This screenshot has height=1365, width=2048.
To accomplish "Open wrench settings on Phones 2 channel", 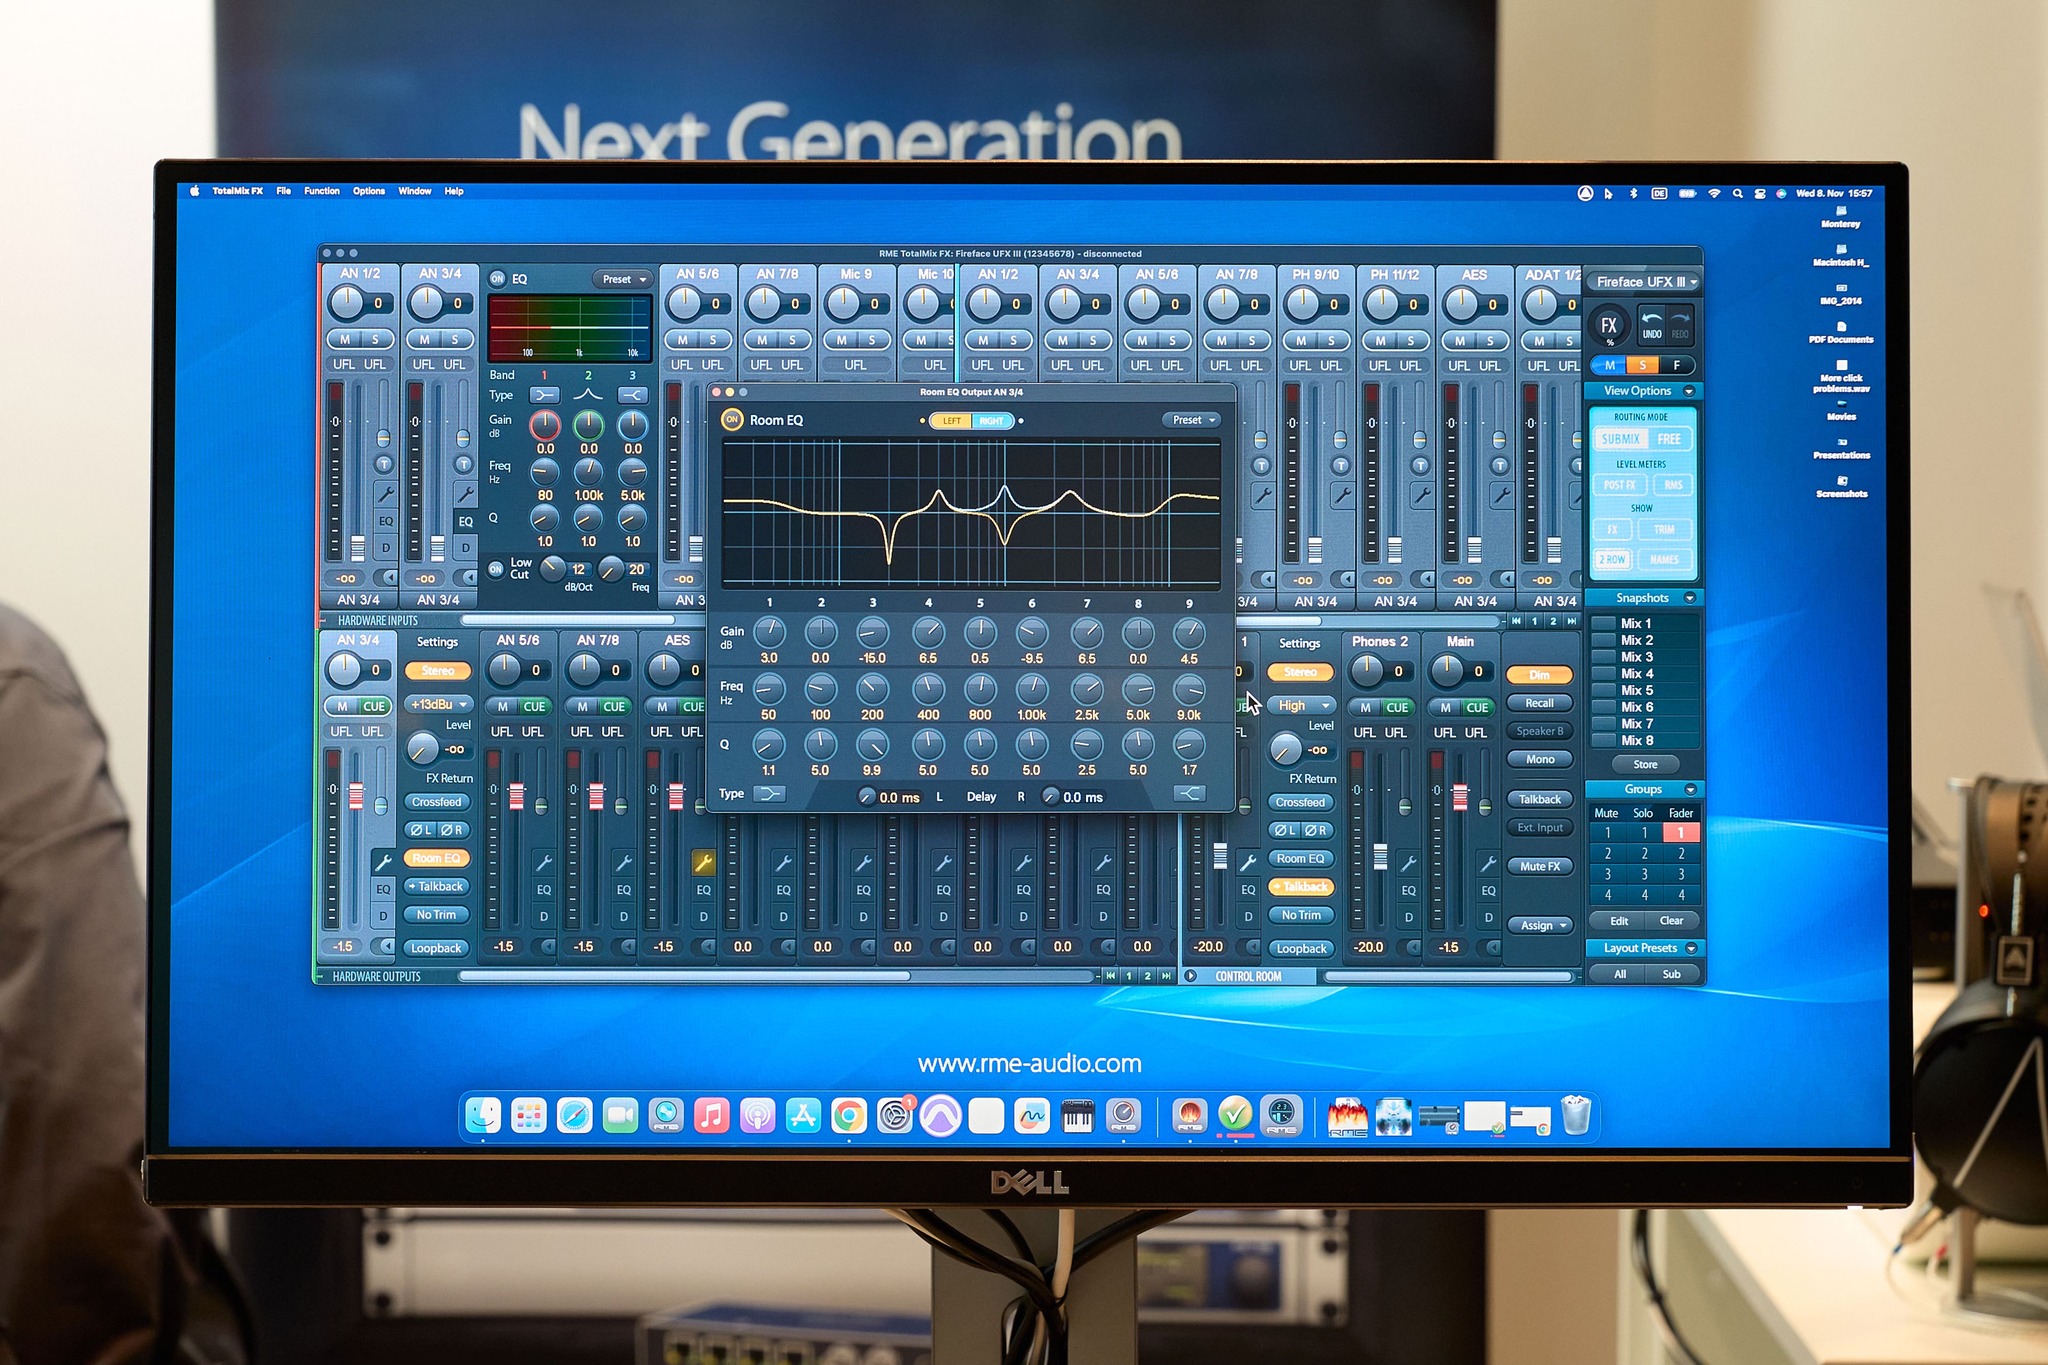I will click(1408, 862).
